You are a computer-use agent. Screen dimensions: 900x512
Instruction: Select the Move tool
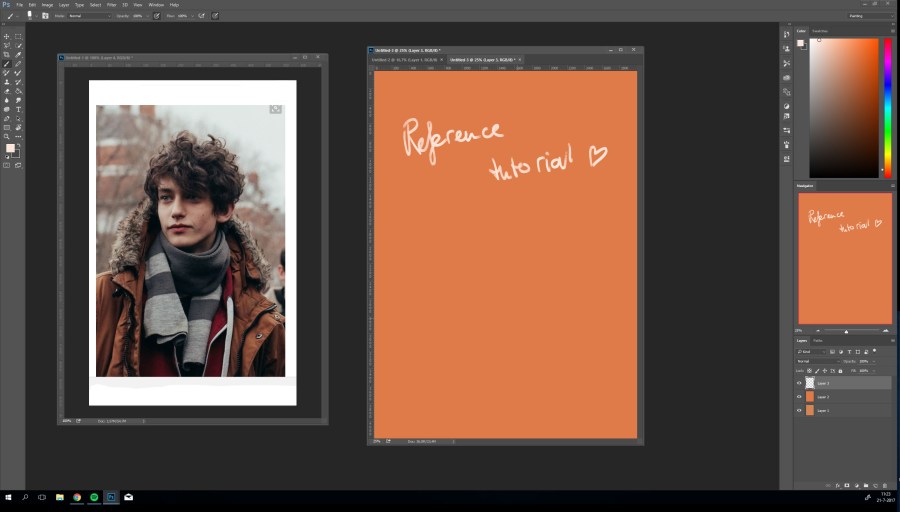[7, 37]
